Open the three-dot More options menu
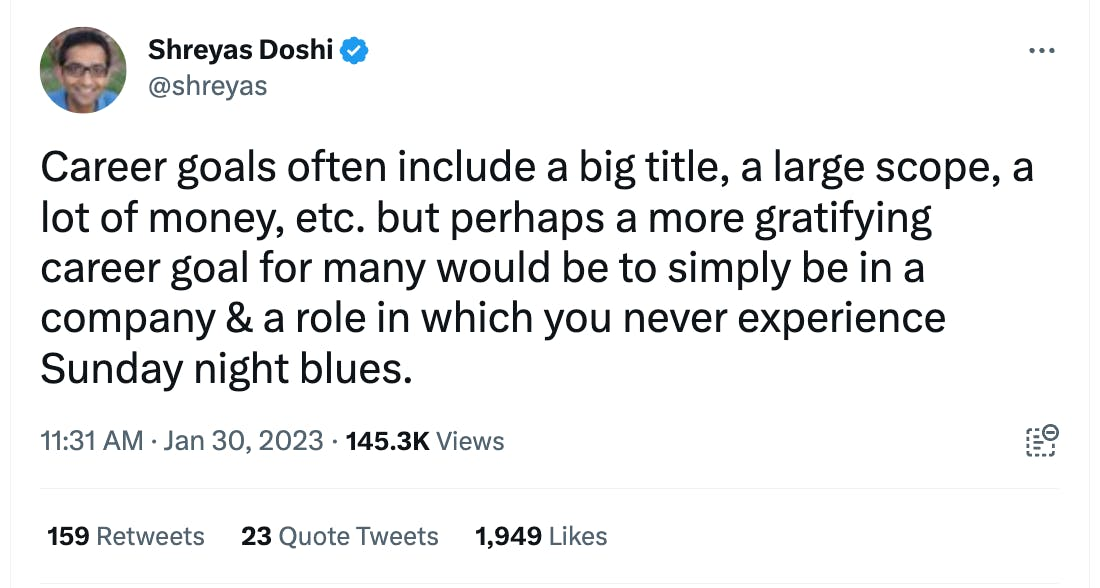This screenshot has height=588, width=1100. click(1042, 50)
